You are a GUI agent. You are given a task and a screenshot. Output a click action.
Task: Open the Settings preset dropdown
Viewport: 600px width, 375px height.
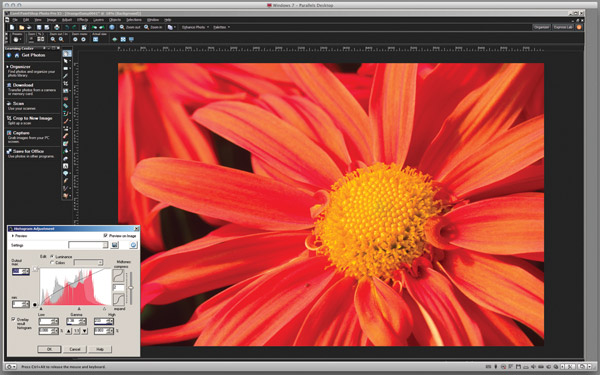(x=105, y=245)
